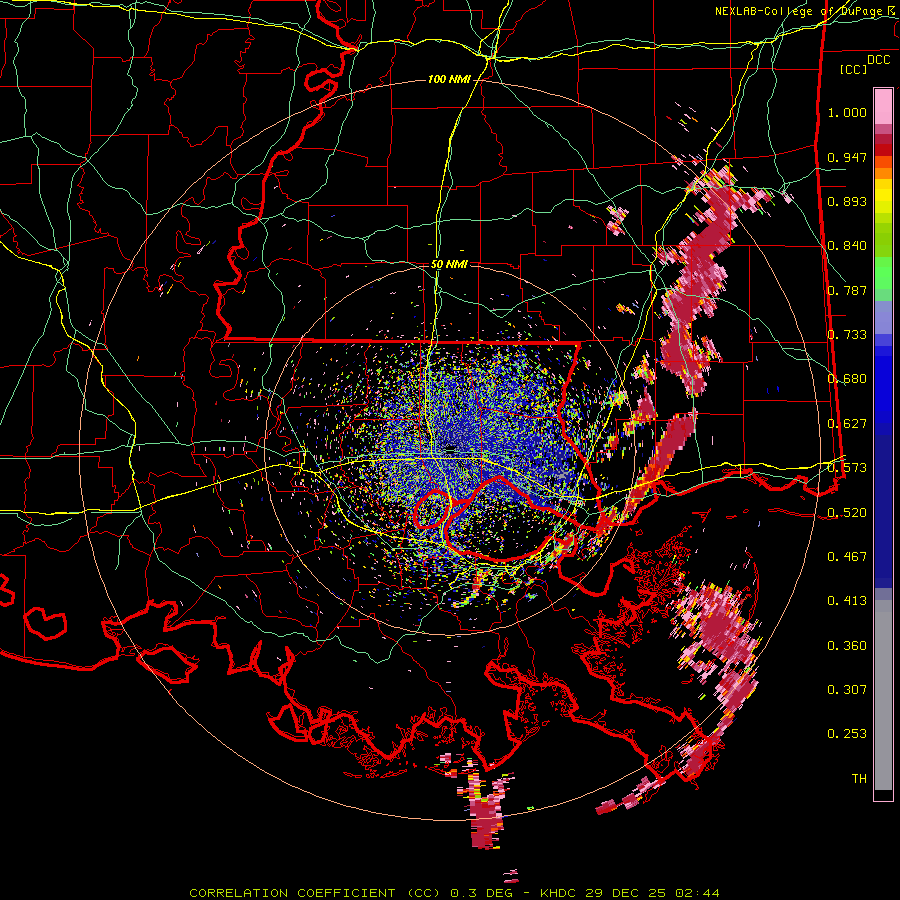Click the 0.3 DEG elevation text

(x=481, y=893)
